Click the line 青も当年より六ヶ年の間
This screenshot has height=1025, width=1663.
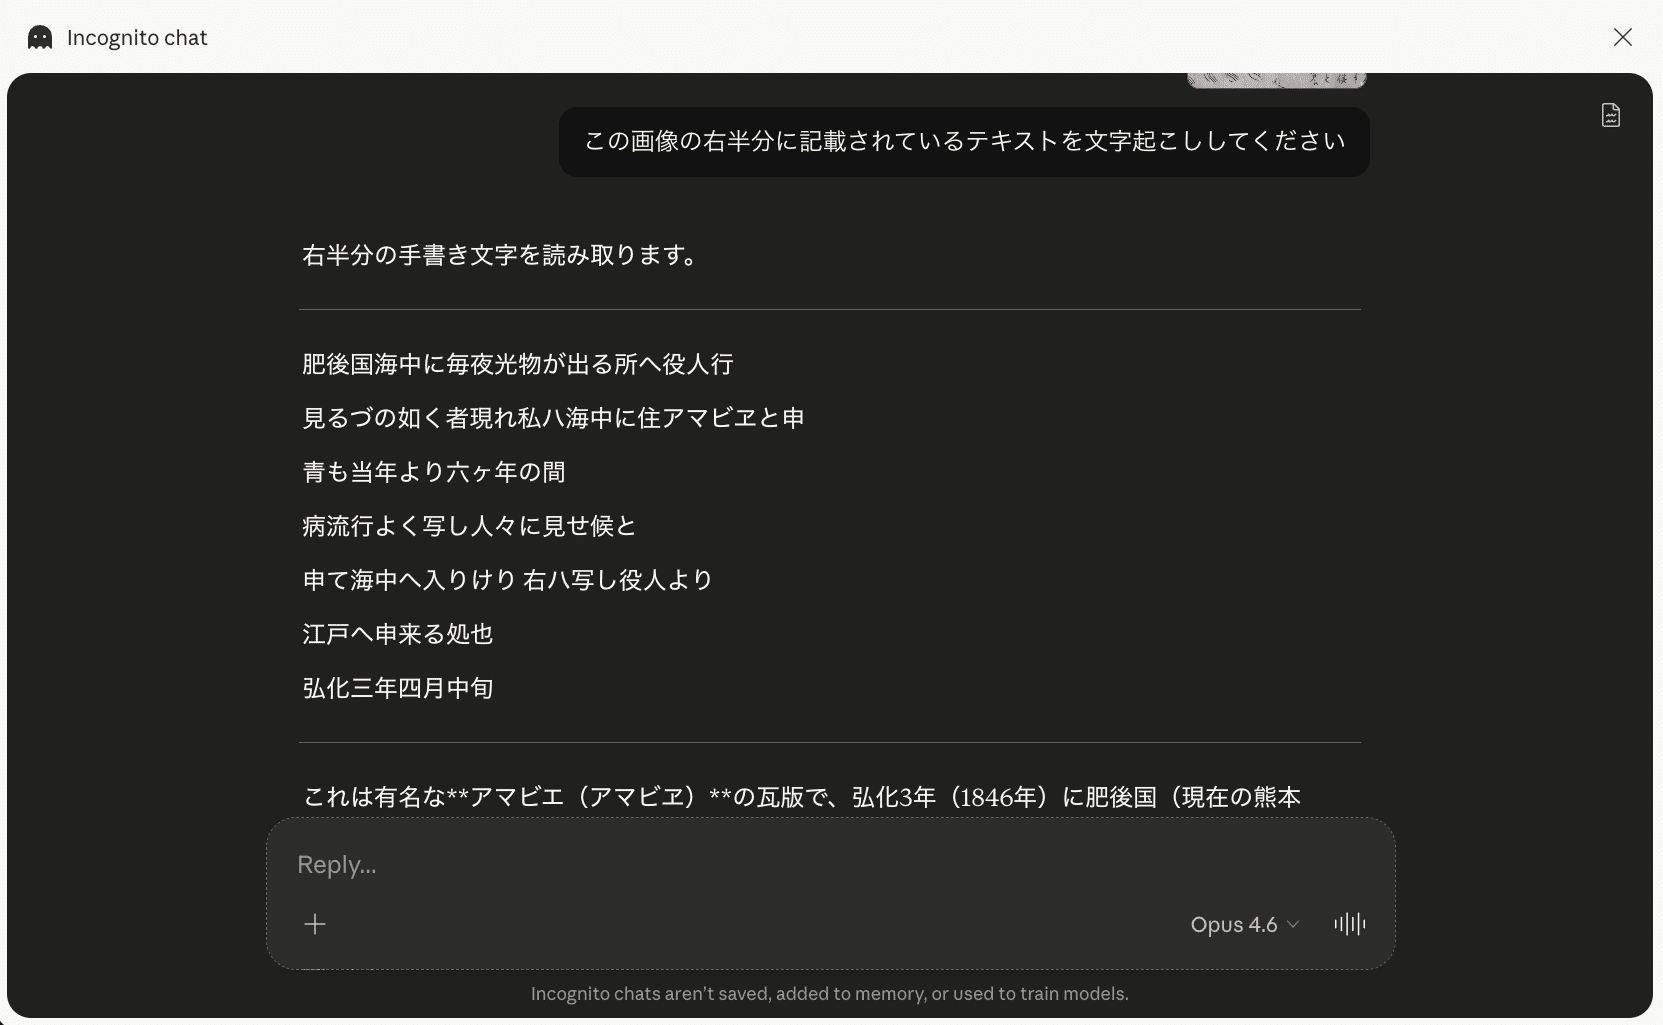(433, 472)
